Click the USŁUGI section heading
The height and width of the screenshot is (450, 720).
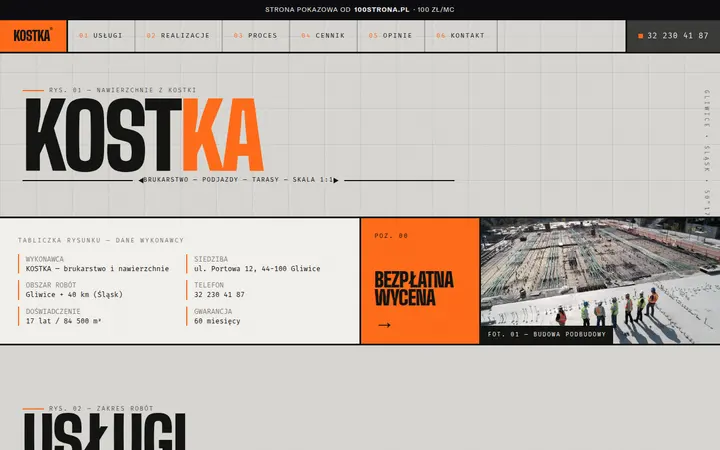pos(105,432)
